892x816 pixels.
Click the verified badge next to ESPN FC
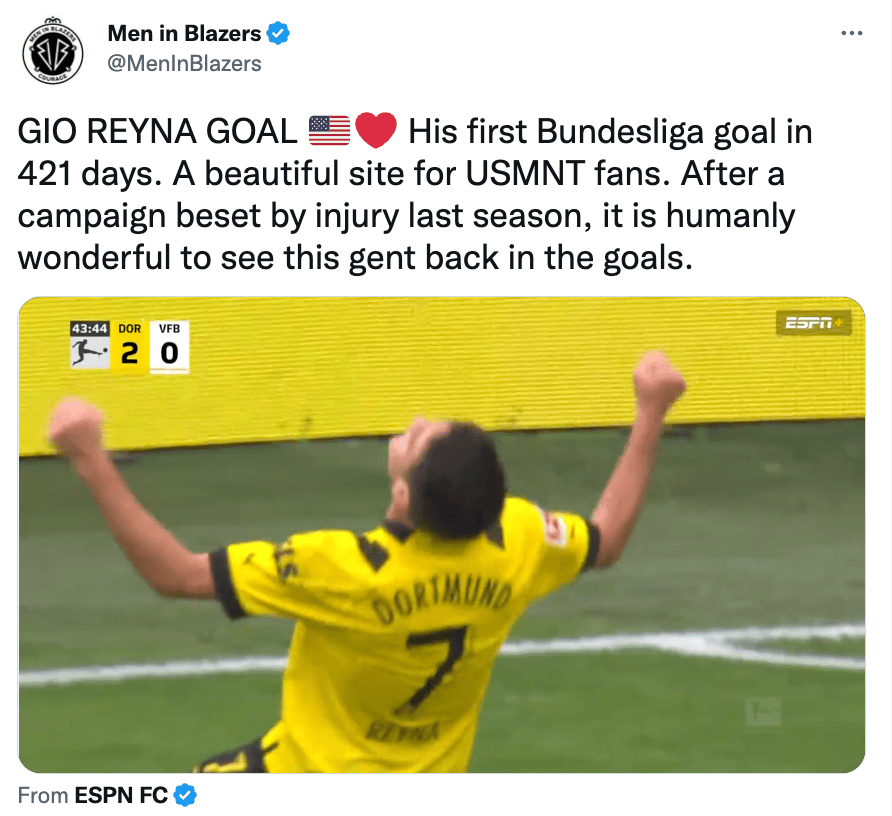pos(185,795)
